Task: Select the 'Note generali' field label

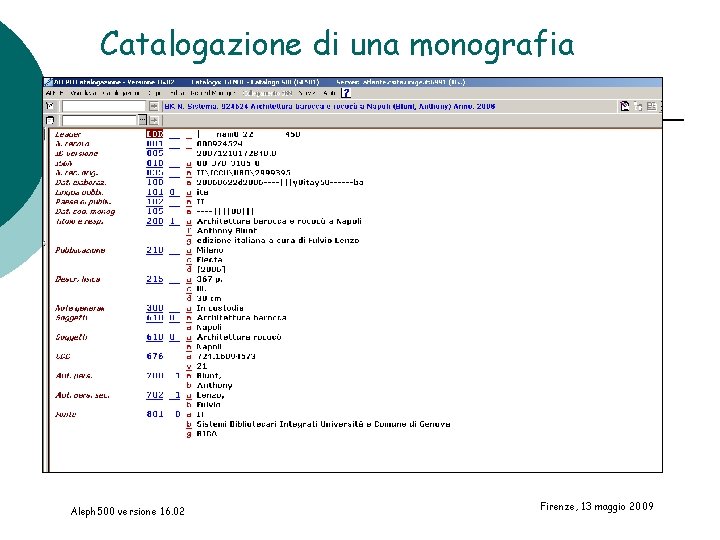Action: tap(79, 308)
